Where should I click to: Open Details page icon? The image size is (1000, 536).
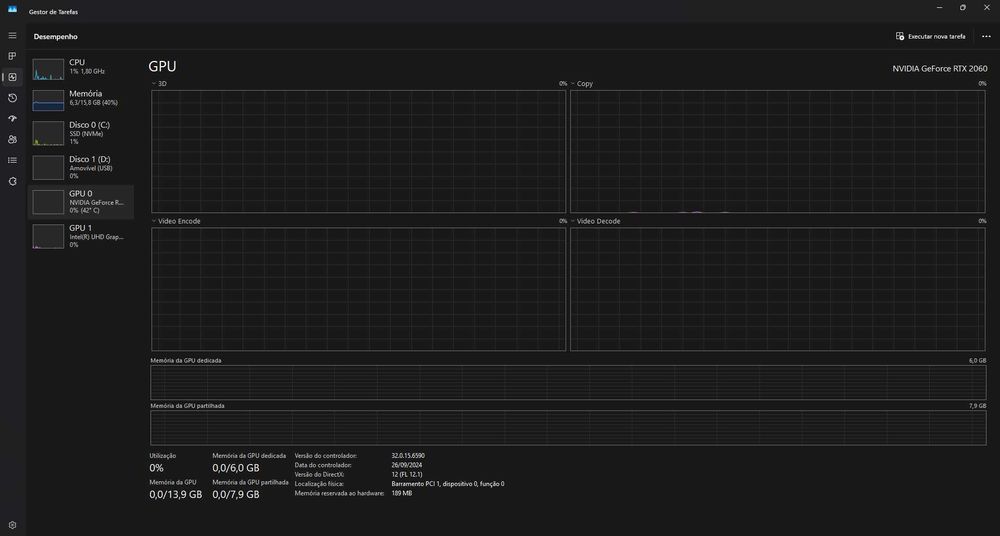pyautogui.click(x=12, y=160)
